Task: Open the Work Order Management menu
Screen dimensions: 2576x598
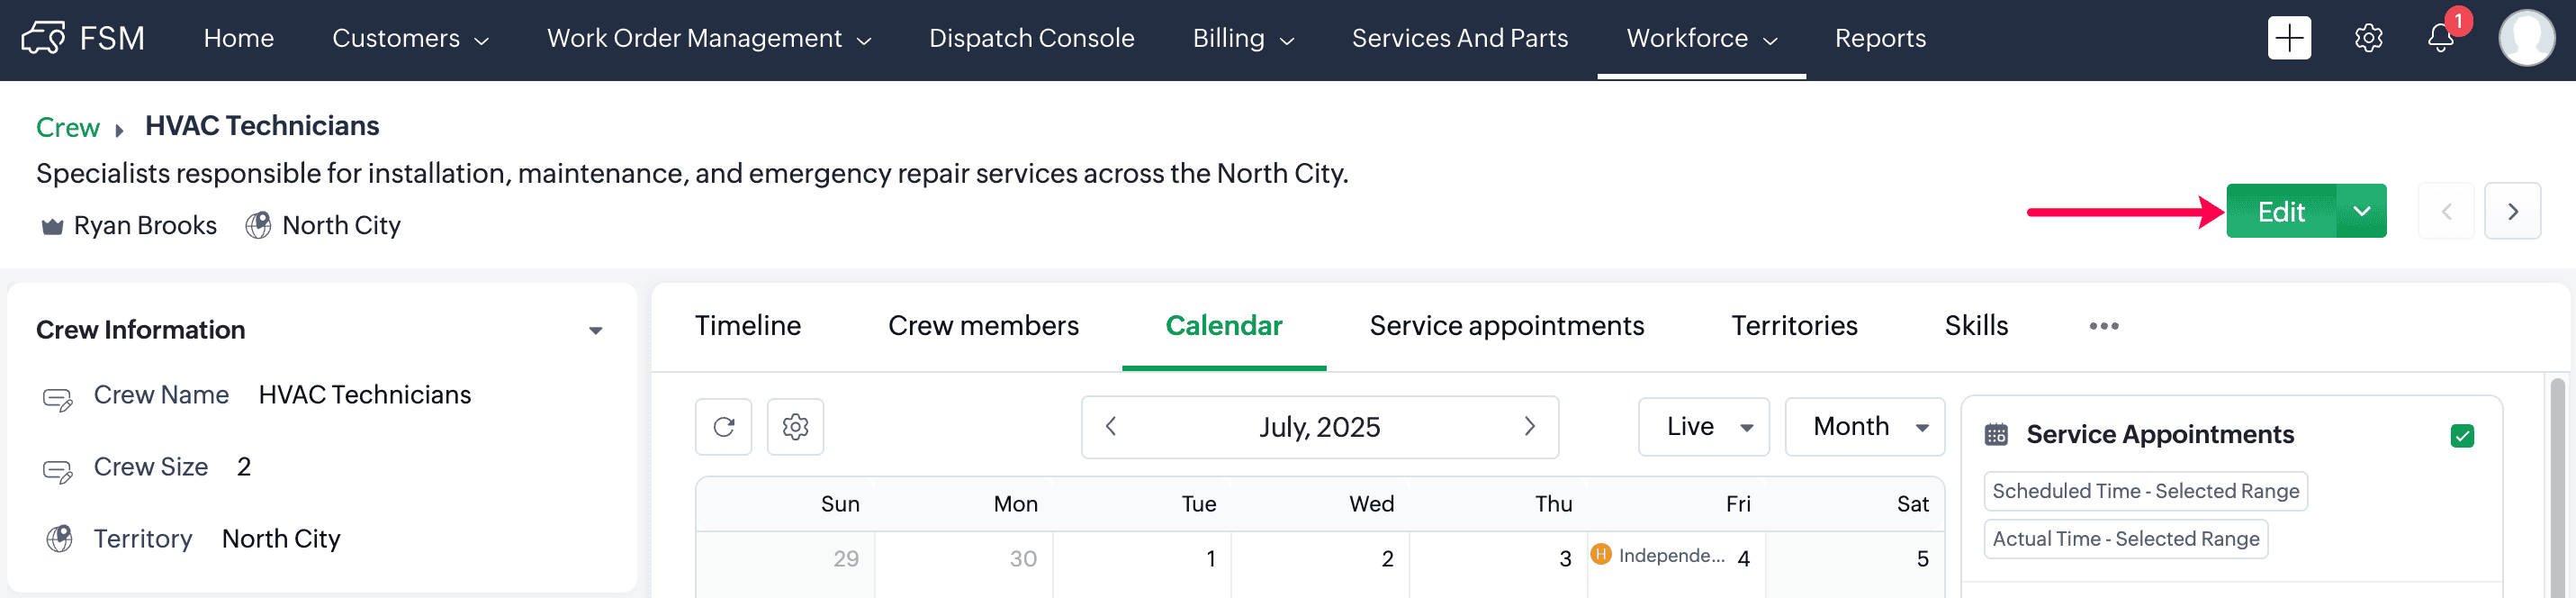Action: point(708,38)
